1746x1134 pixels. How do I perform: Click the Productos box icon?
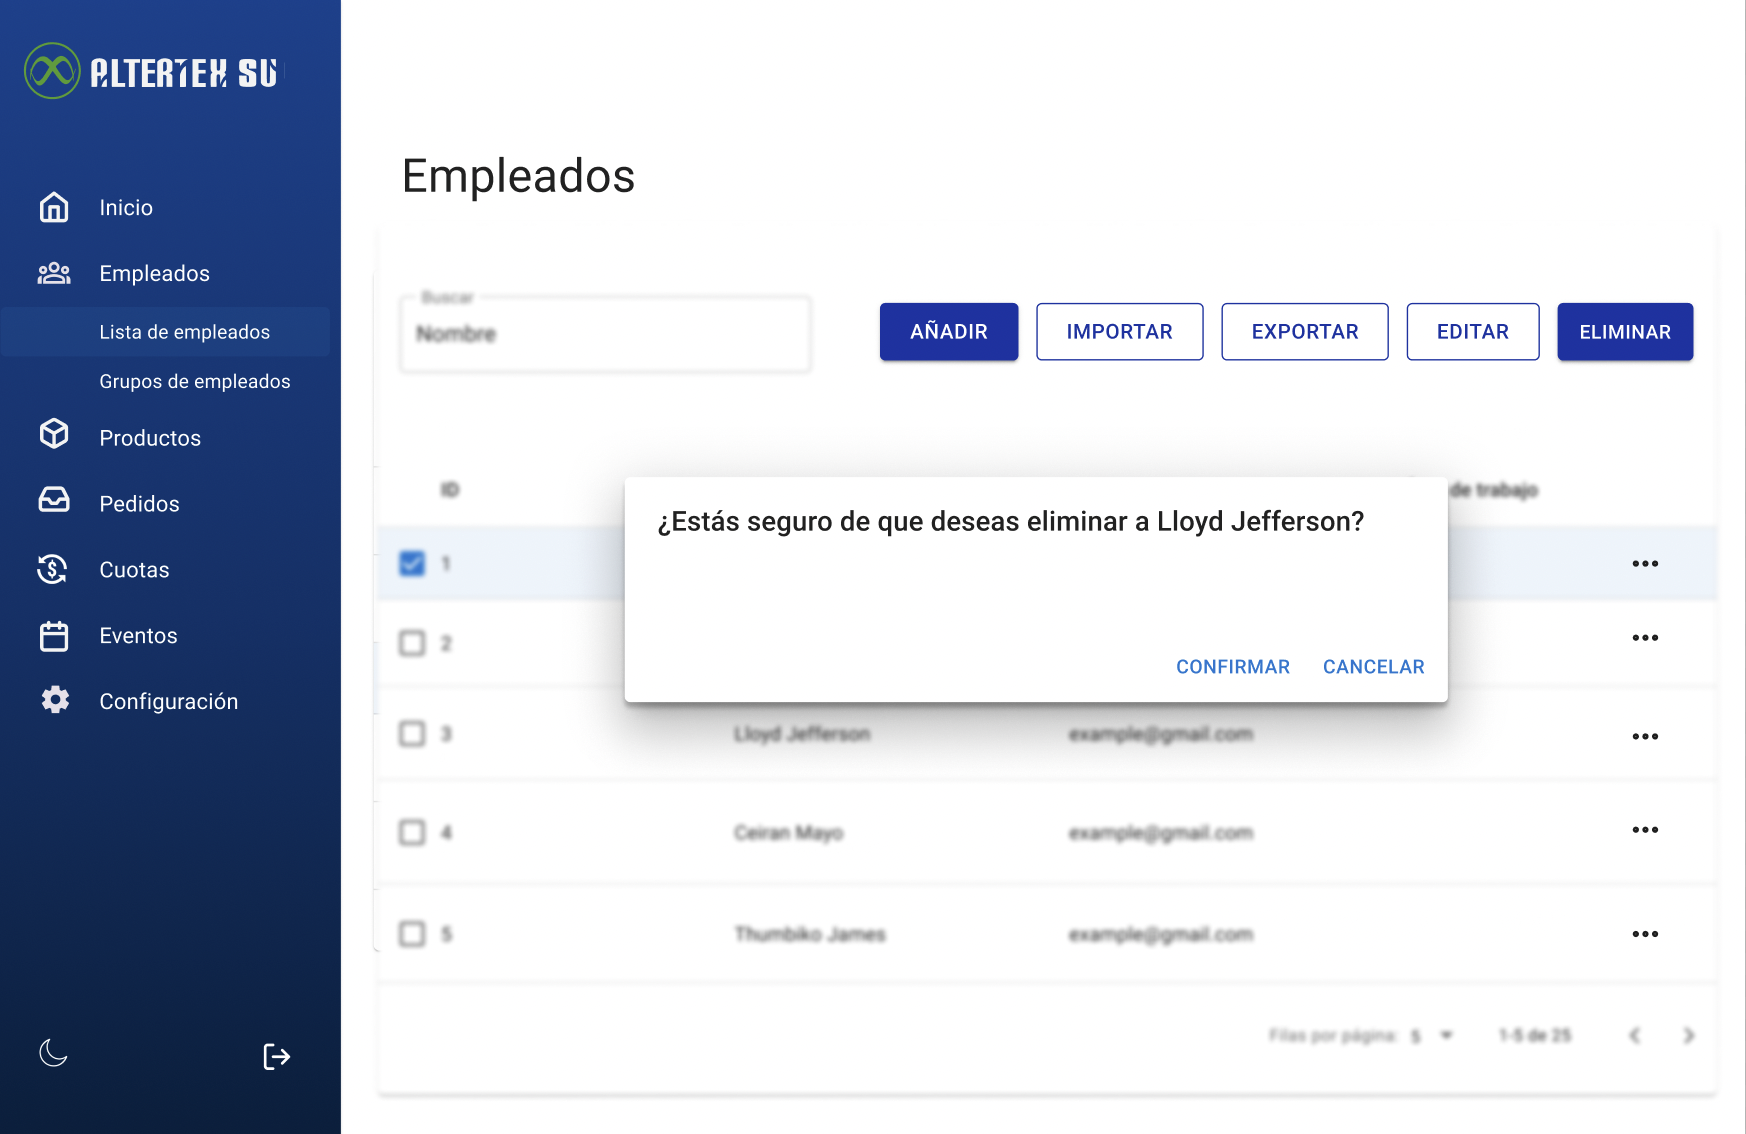click(54, 434)
